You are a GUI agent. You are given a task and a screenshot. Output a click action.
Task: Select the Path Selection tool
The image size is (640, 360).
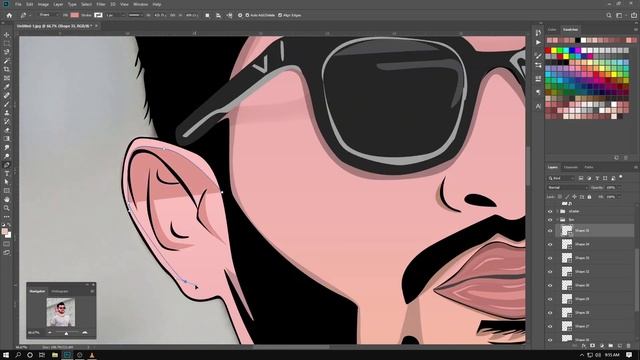[x=7, y=182]
